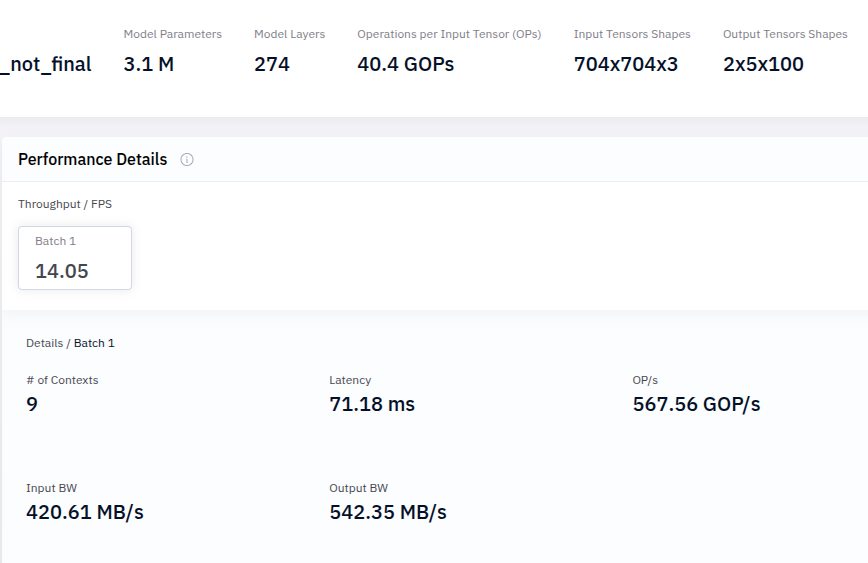Select the 71.18 ms latency value

pyautogui.click(x=372, y=404)
